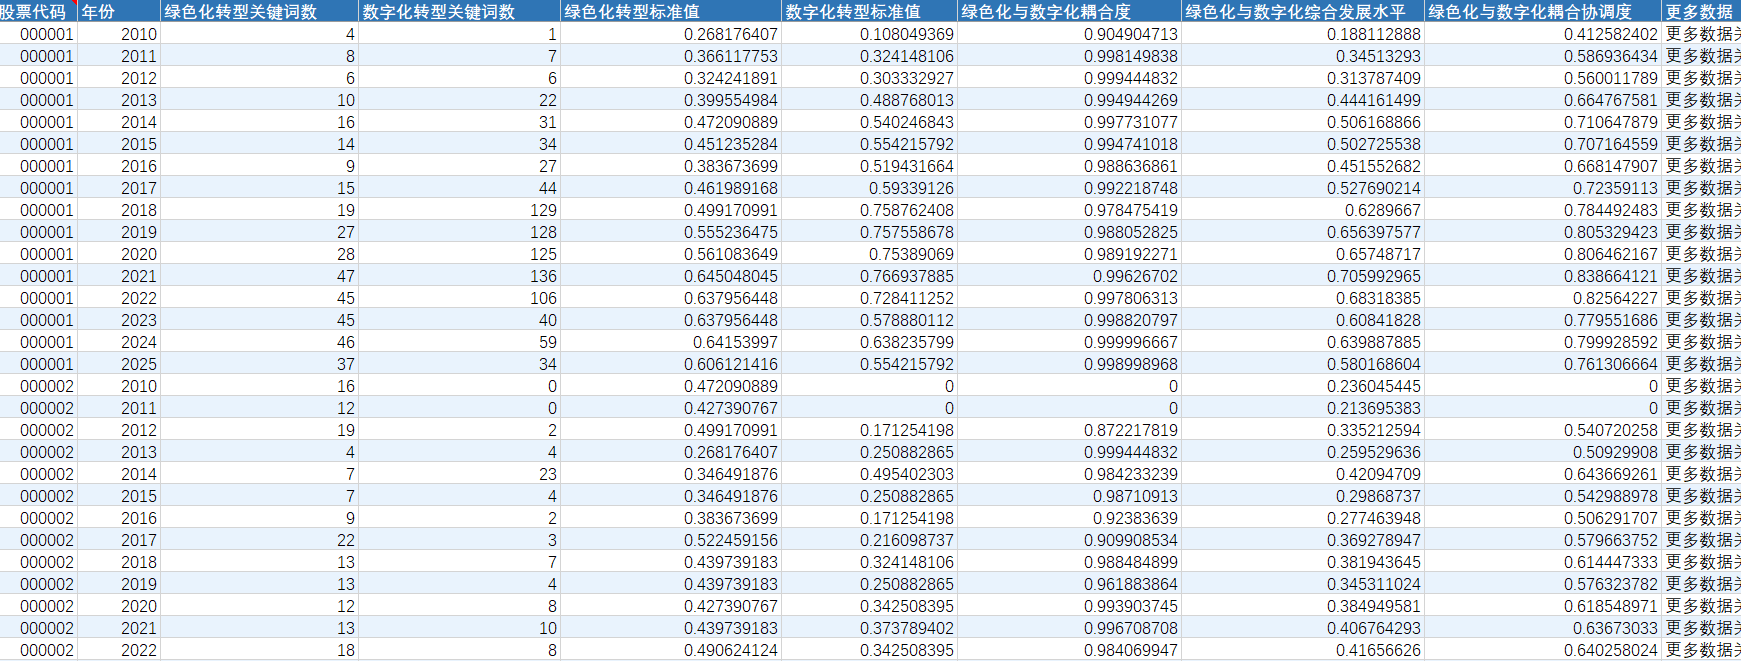This screenshot has height=661, width=1741.
Task: Click on value 0.586936434
Action: click(1542, 56)
